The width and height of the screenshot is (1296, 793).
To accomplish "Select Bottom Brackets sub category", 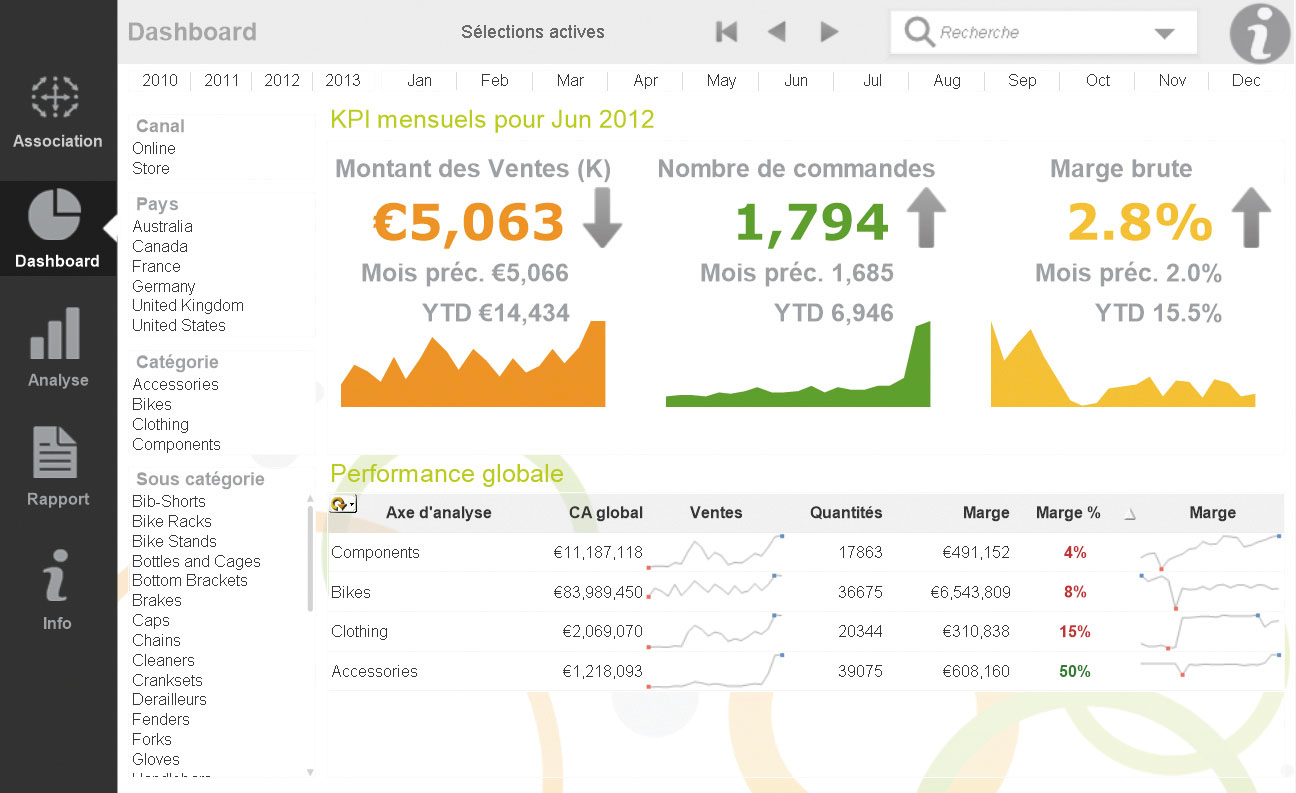I will (x=190, y=580).
